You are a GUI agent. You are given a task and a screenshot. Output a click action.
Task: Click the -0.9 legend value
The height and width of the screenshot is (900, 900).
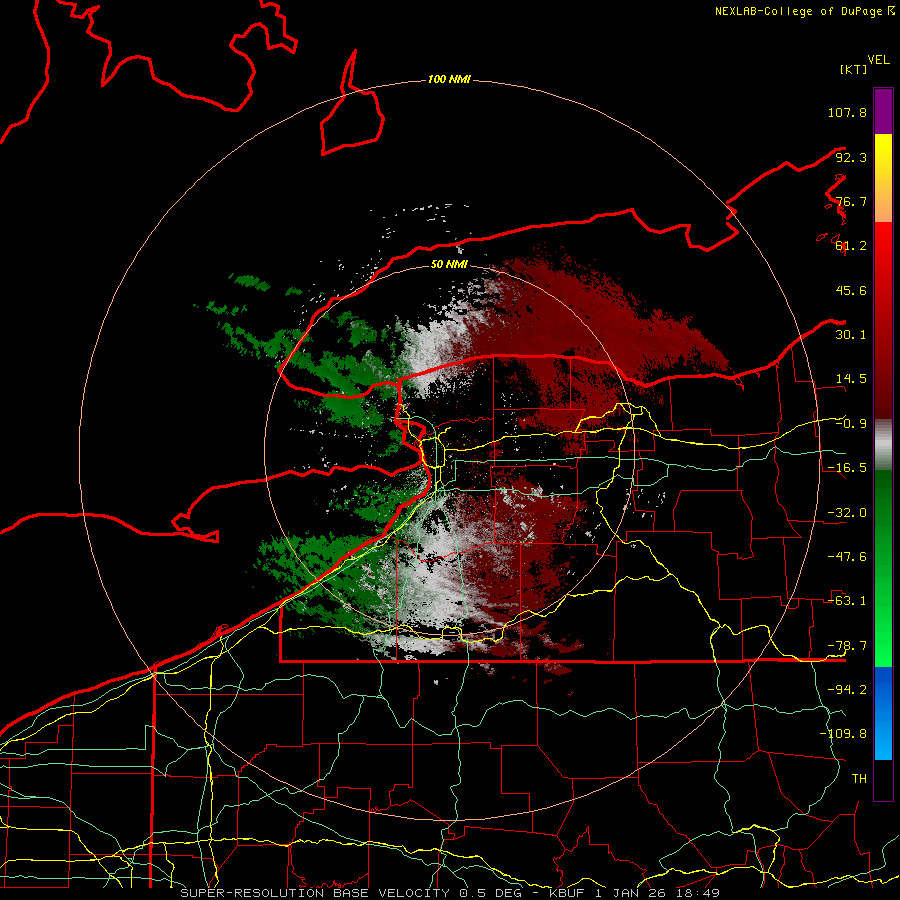coord(851,424)
